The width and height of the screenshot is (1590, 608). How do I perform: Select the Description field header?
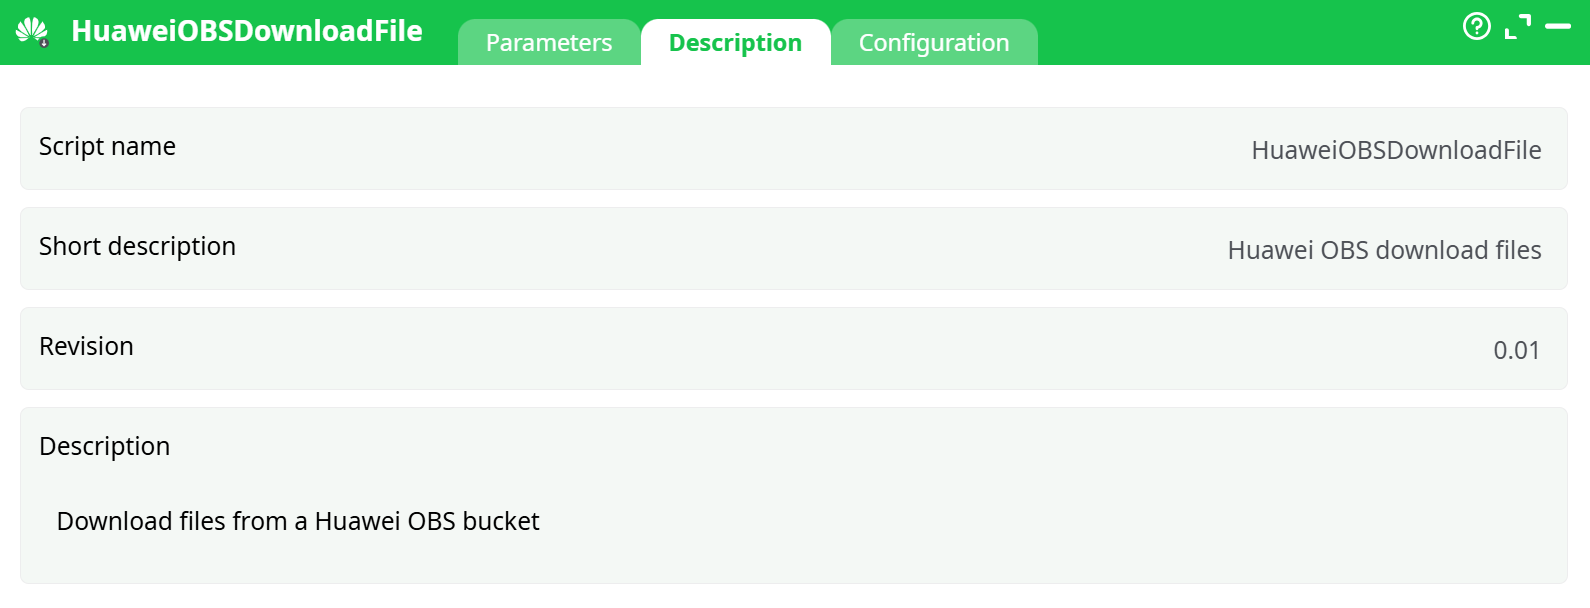coord(104,446)
